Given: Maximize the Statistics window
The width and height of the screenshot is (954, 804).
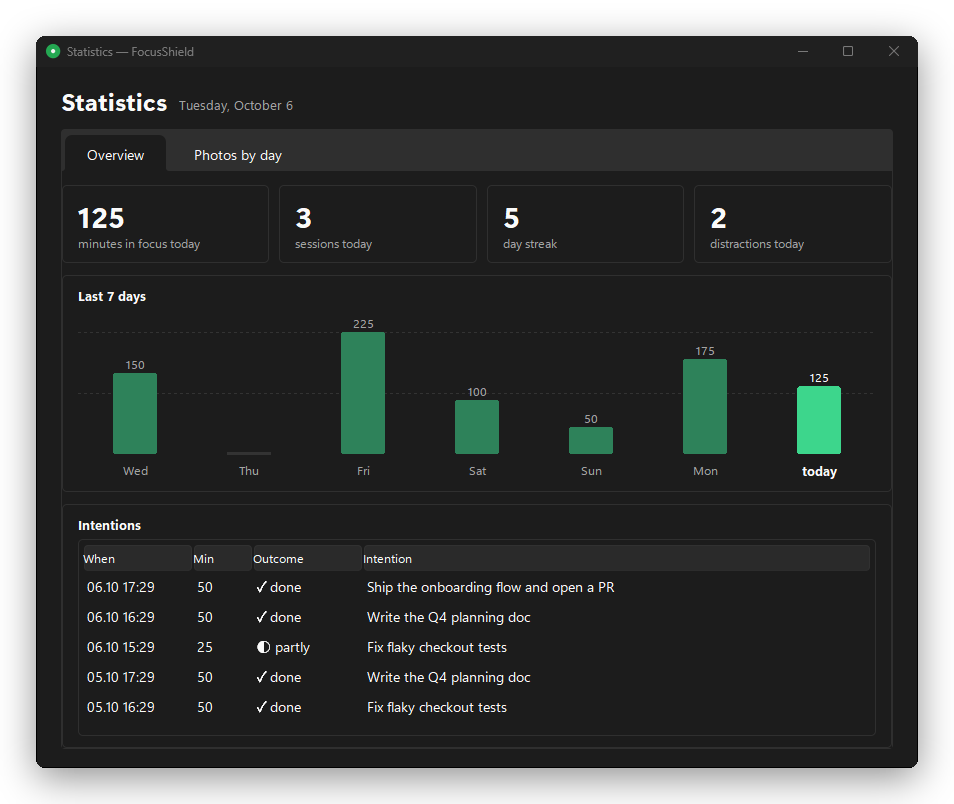Looking at the screenshot, I should (x=848, y=52).
